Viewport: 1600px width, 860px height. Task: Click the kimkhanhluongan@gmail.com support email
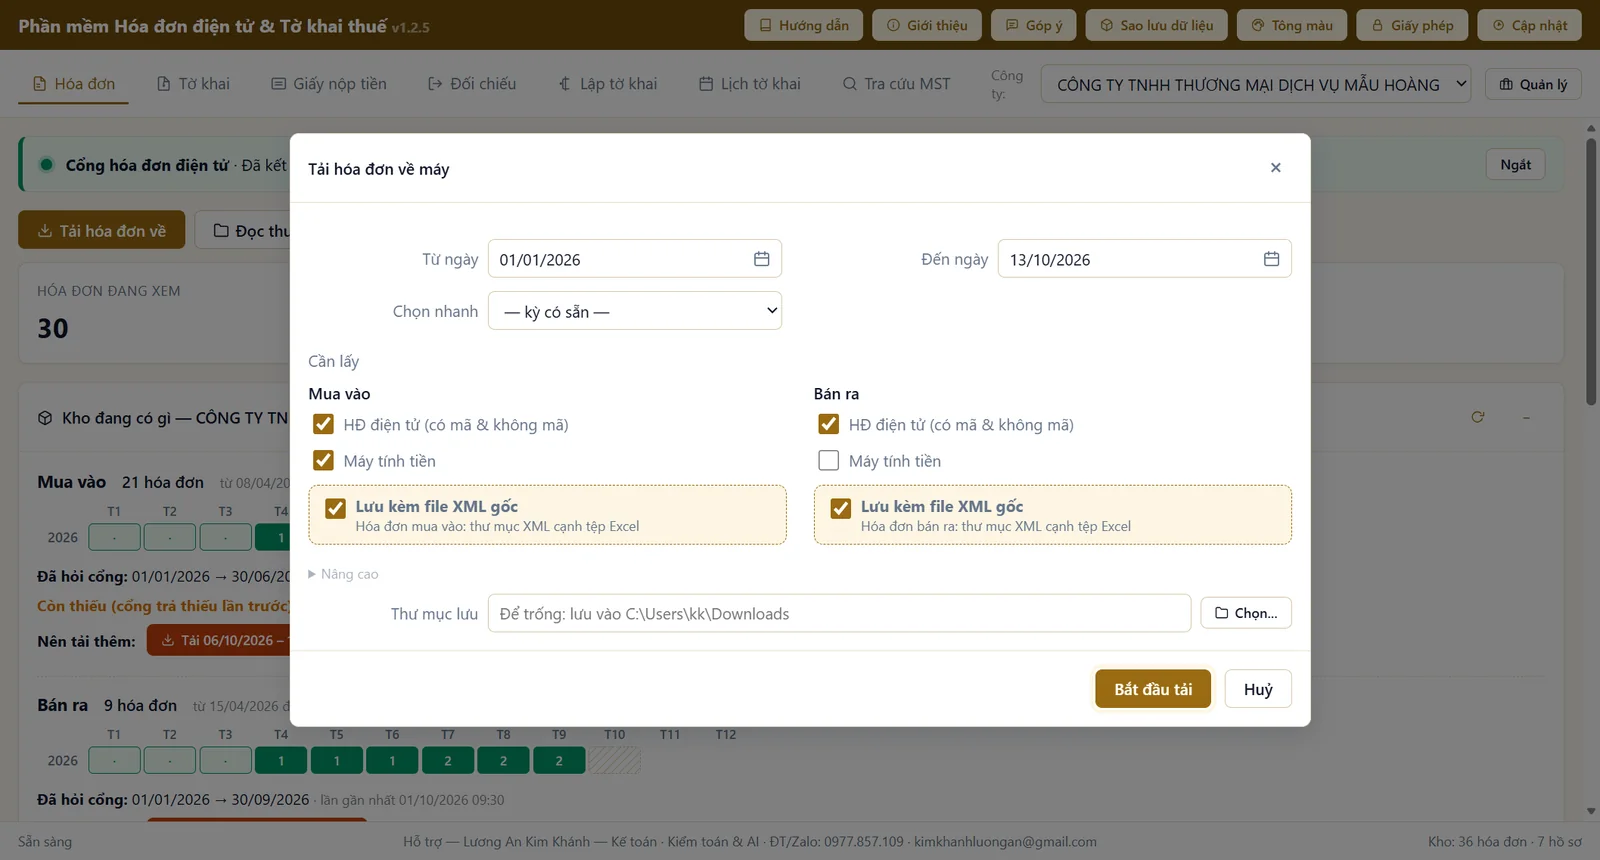coord(1005,842)
